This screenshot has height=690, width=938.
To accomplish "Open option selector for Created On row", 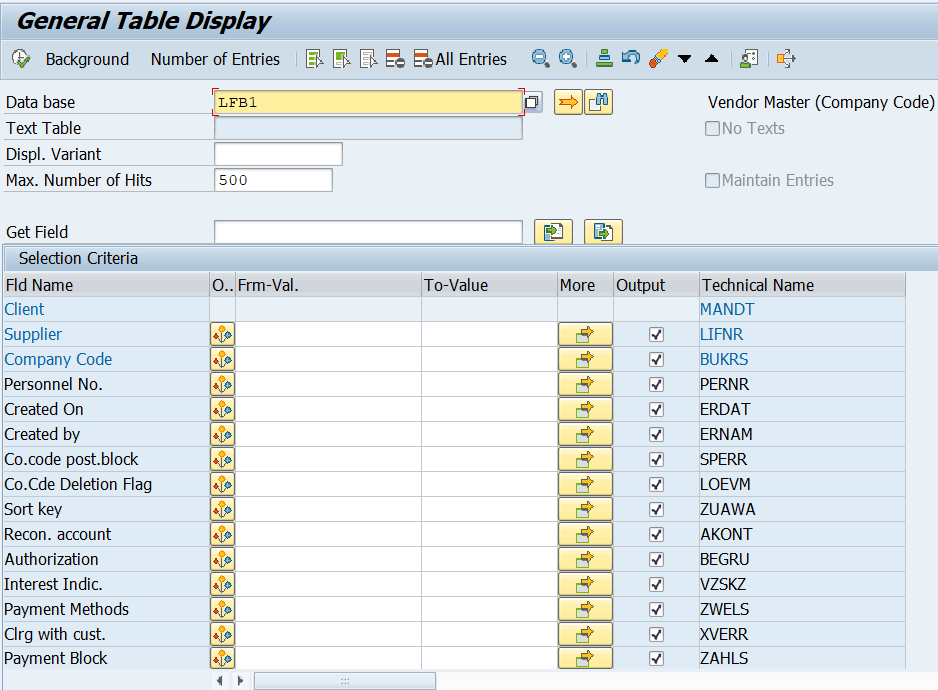I will tap(223, 410).
